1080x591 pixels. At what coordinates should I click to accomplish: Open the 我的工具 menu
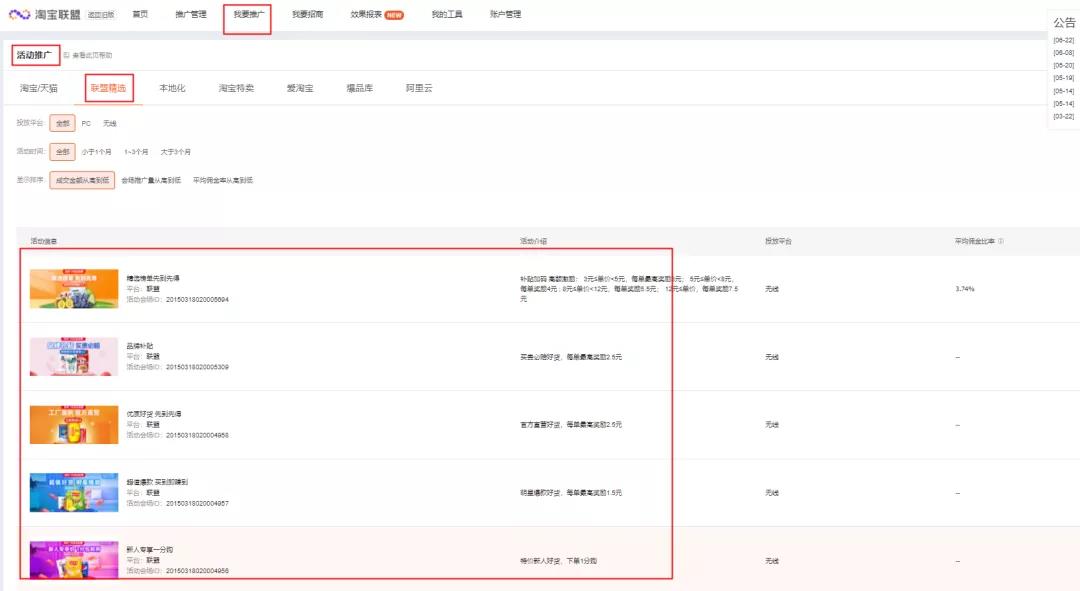click(447, 14)
